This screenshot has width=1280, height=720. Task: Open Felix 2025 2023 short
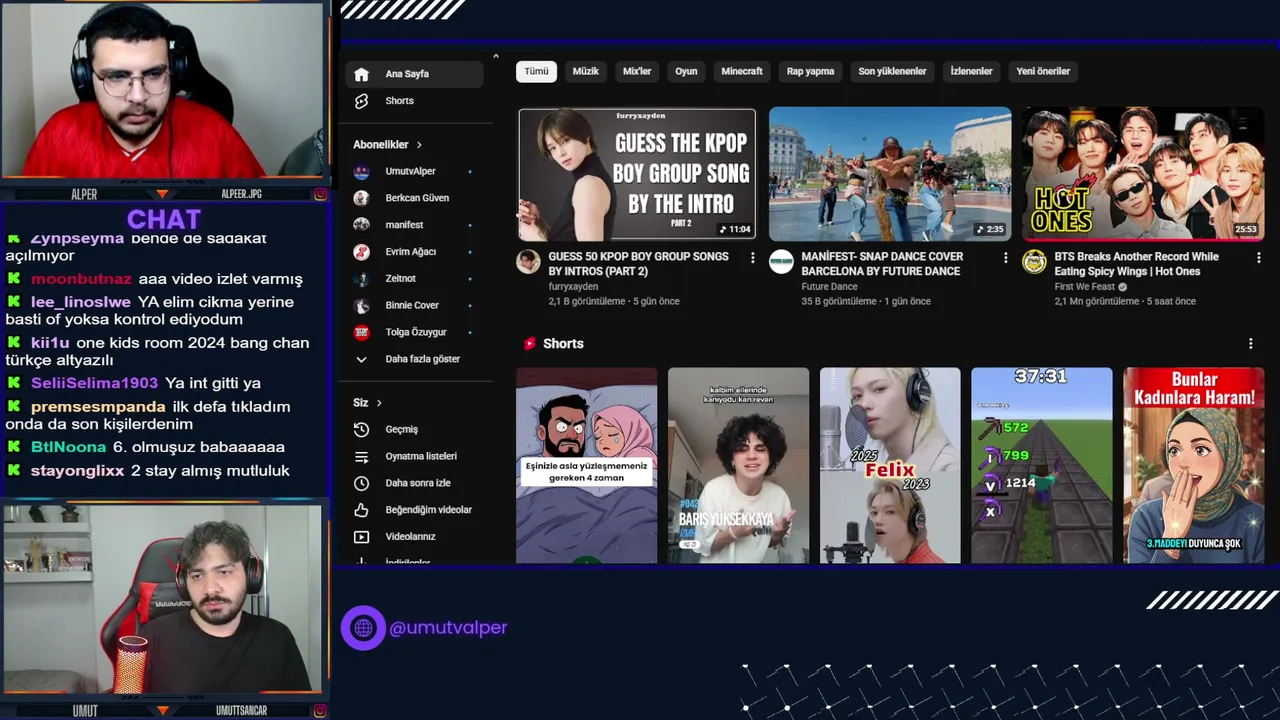890,465
